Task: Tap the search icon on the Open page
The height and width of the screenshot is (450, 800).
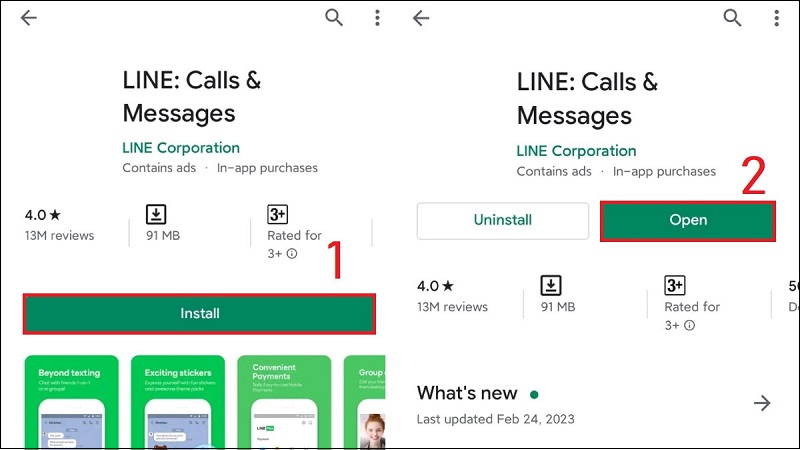Action: pyautogui.click(x=733, y=18)
